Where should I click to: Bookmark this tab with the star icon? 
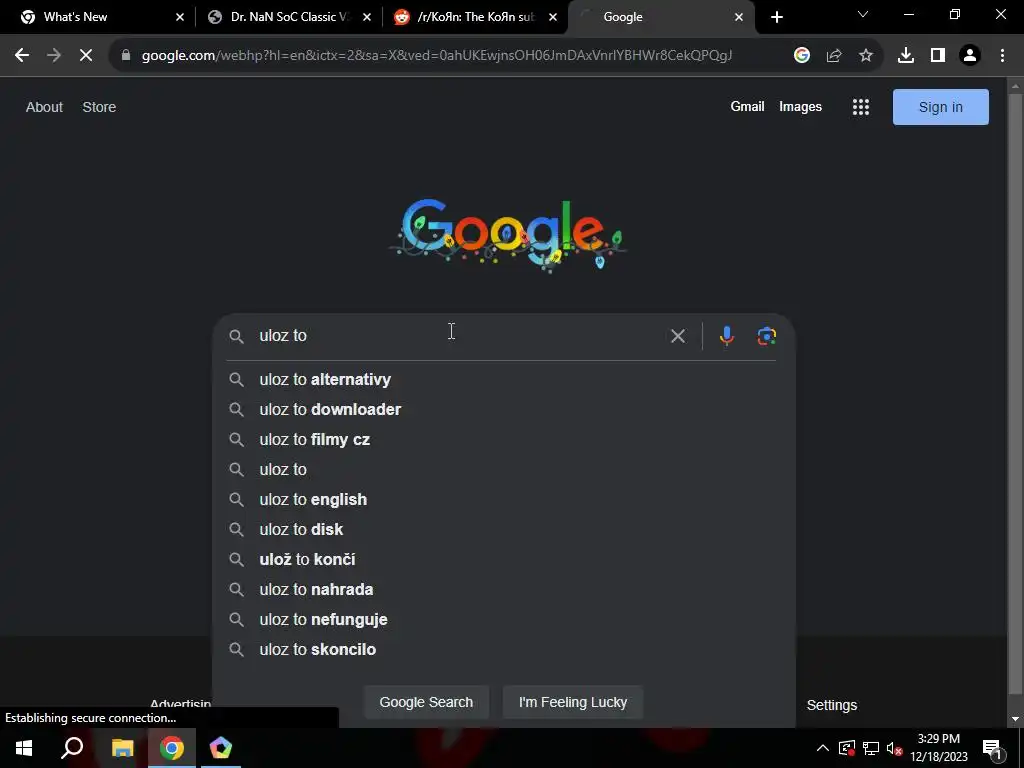point(866,56)
